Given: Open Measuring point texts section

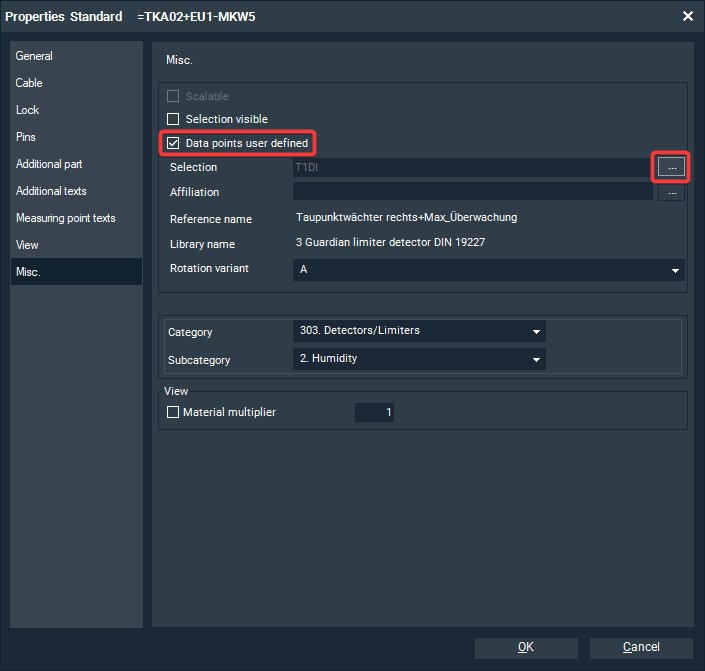Looking at the screenshot, I should pyautogui.click(x=66, y=218).
